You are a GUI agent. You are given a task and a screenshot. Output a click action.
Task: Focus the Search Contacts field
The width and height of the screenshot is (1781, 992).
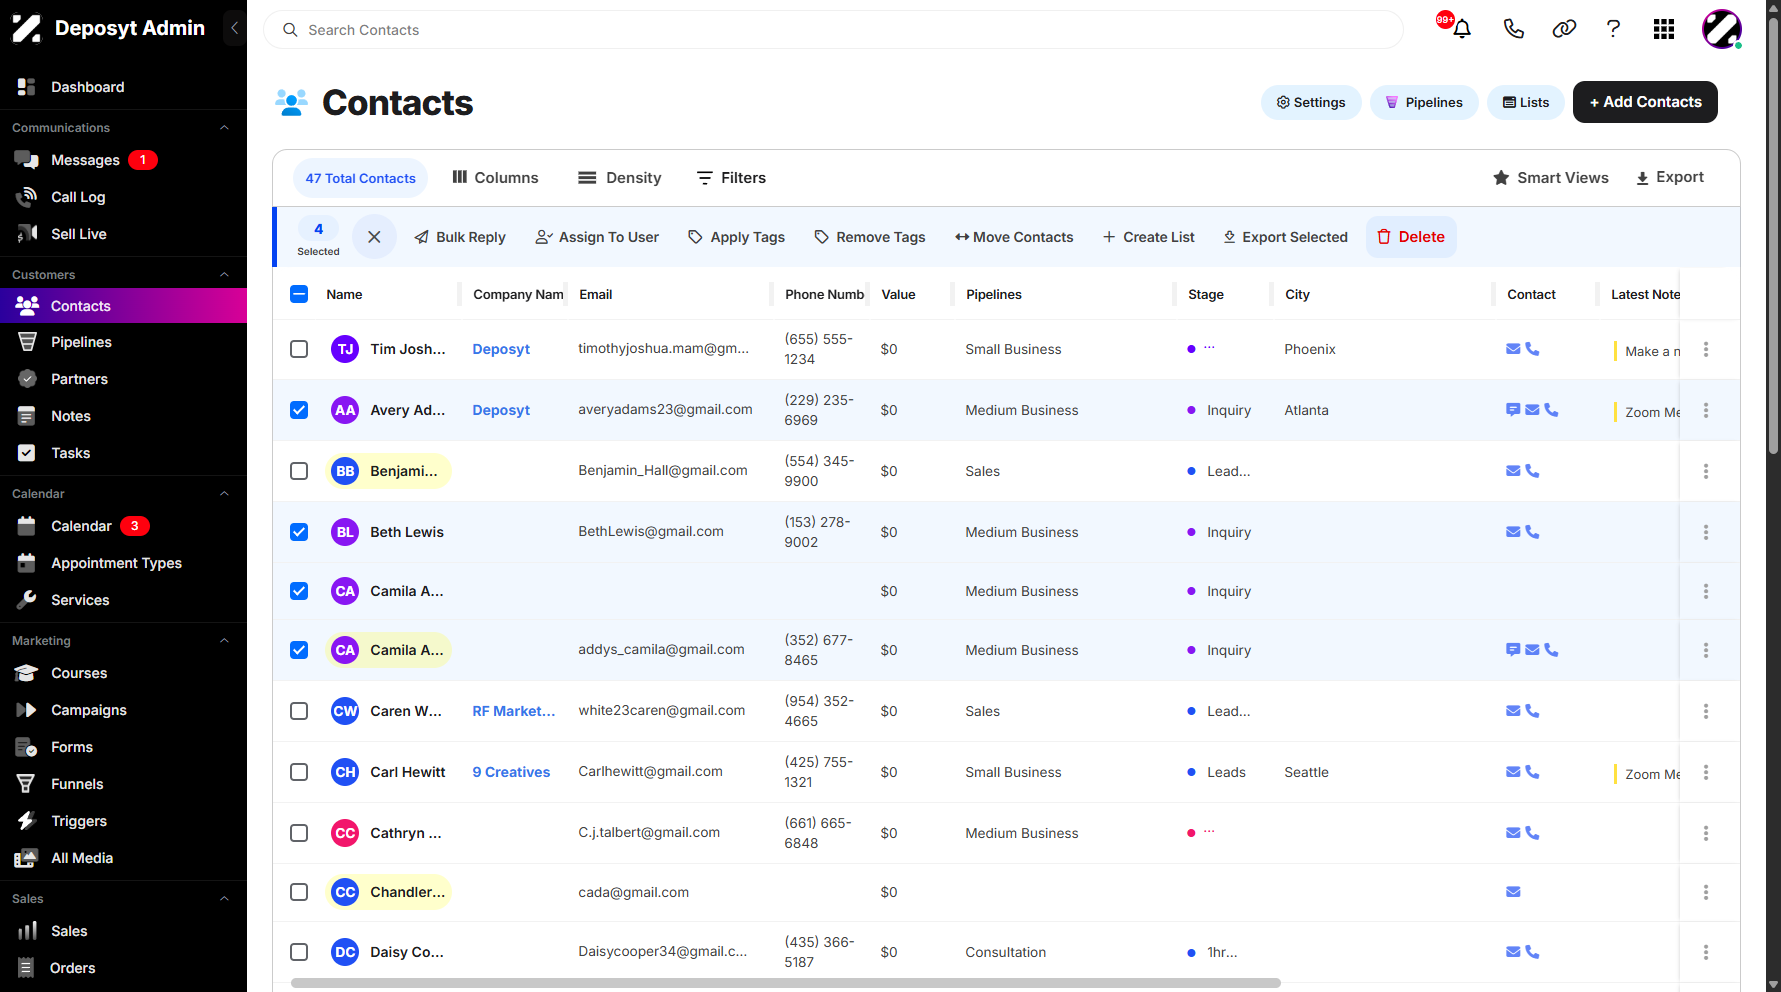833,30
